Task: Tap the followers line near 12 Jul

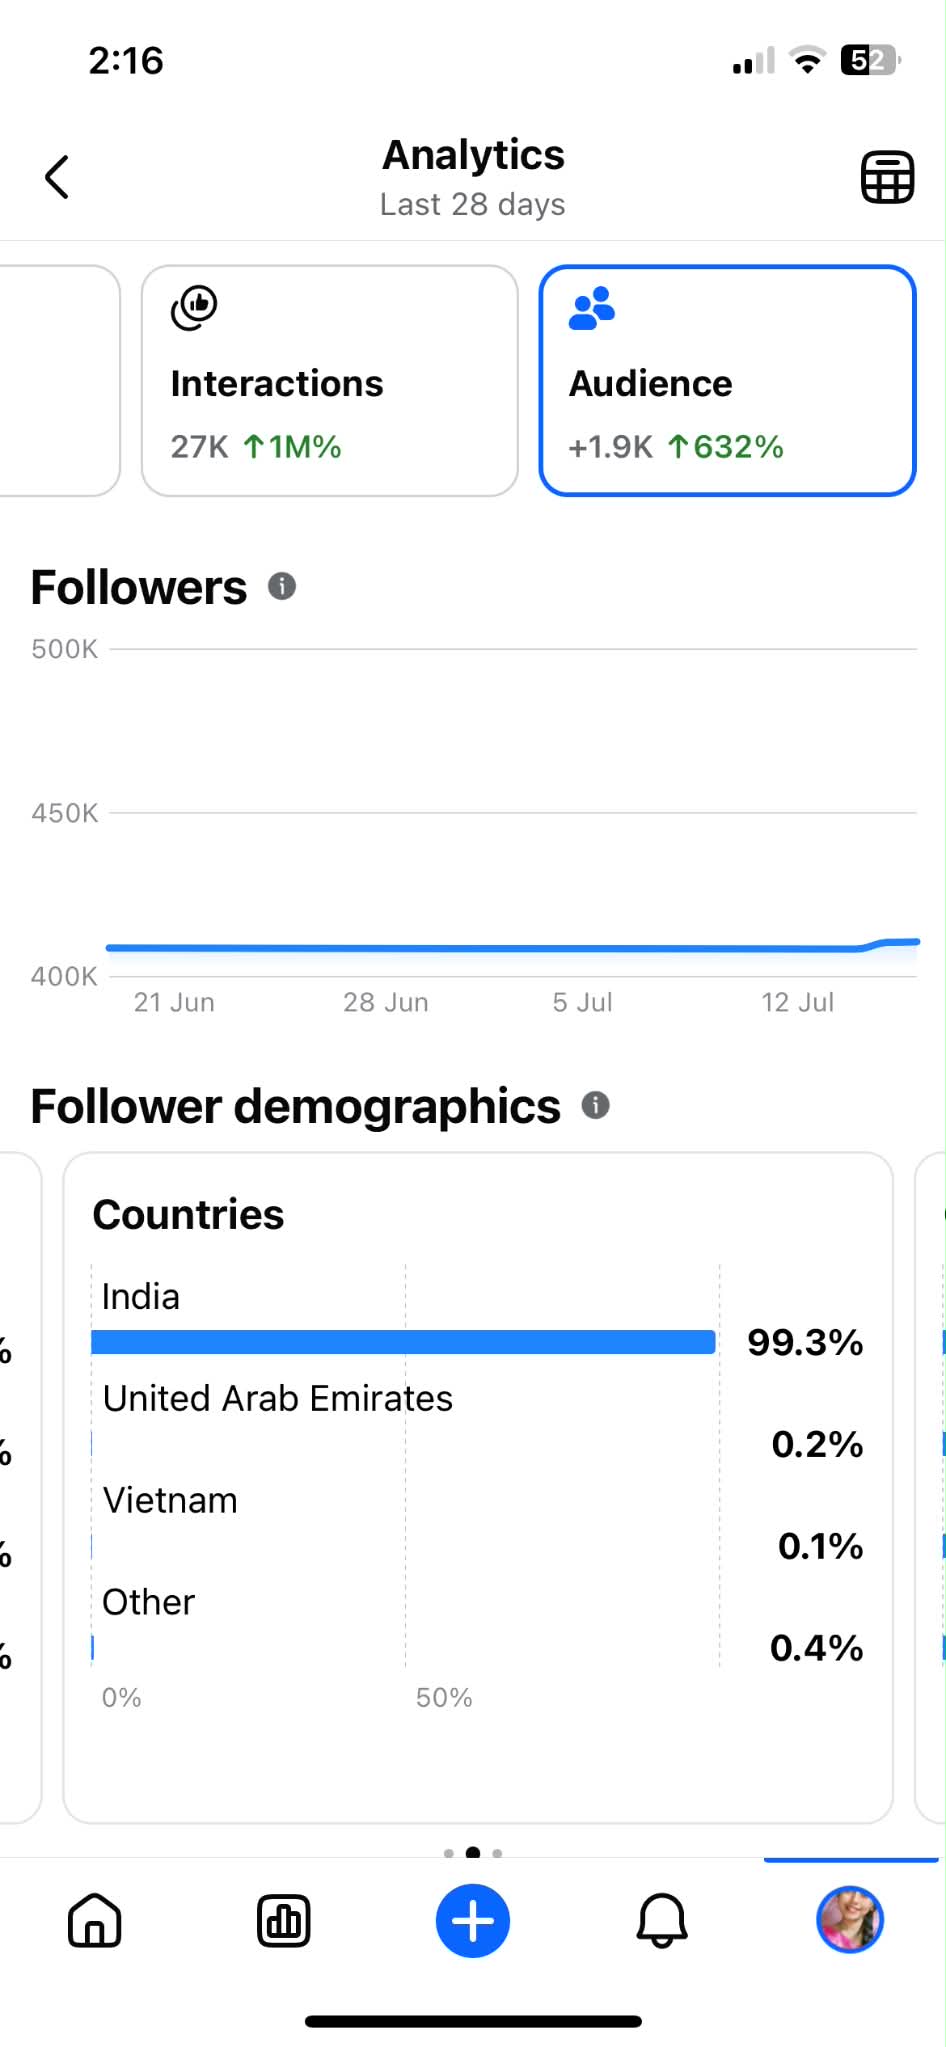Action: pyautogui.click(x=798, y=948)
